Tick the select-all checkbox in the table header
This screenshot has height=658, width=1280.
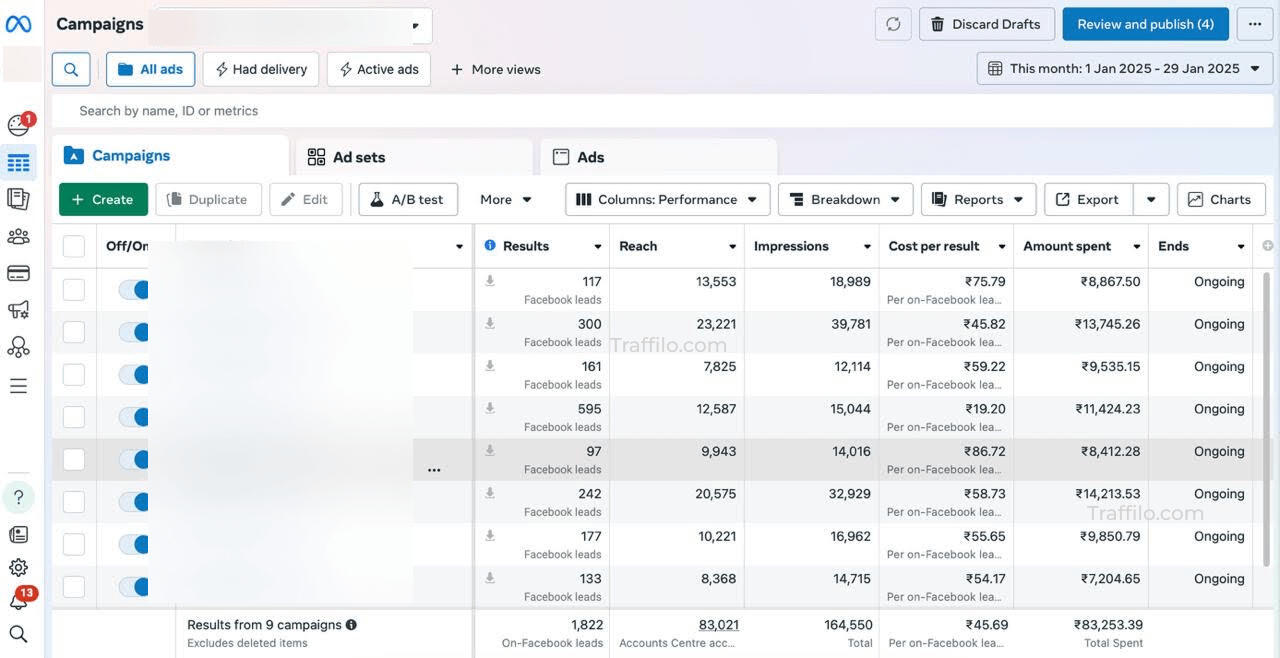pyautogui.click(x=74, y=246)
